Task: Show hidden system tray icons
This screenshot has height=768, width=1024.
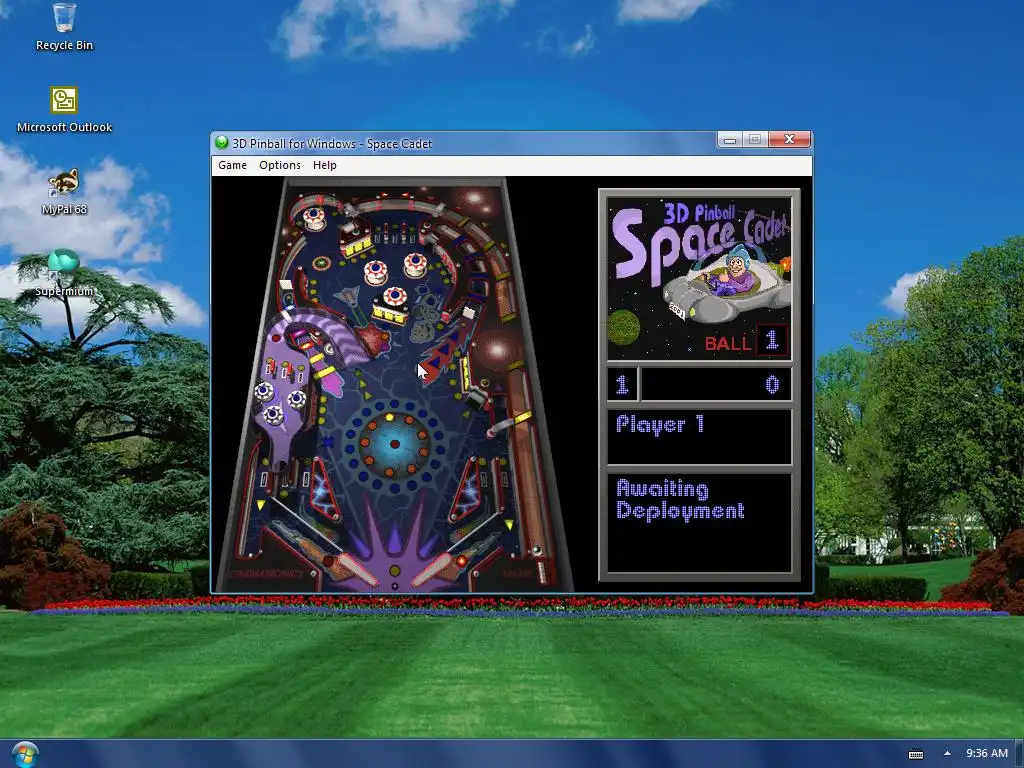Action: (x=947, y=754)
